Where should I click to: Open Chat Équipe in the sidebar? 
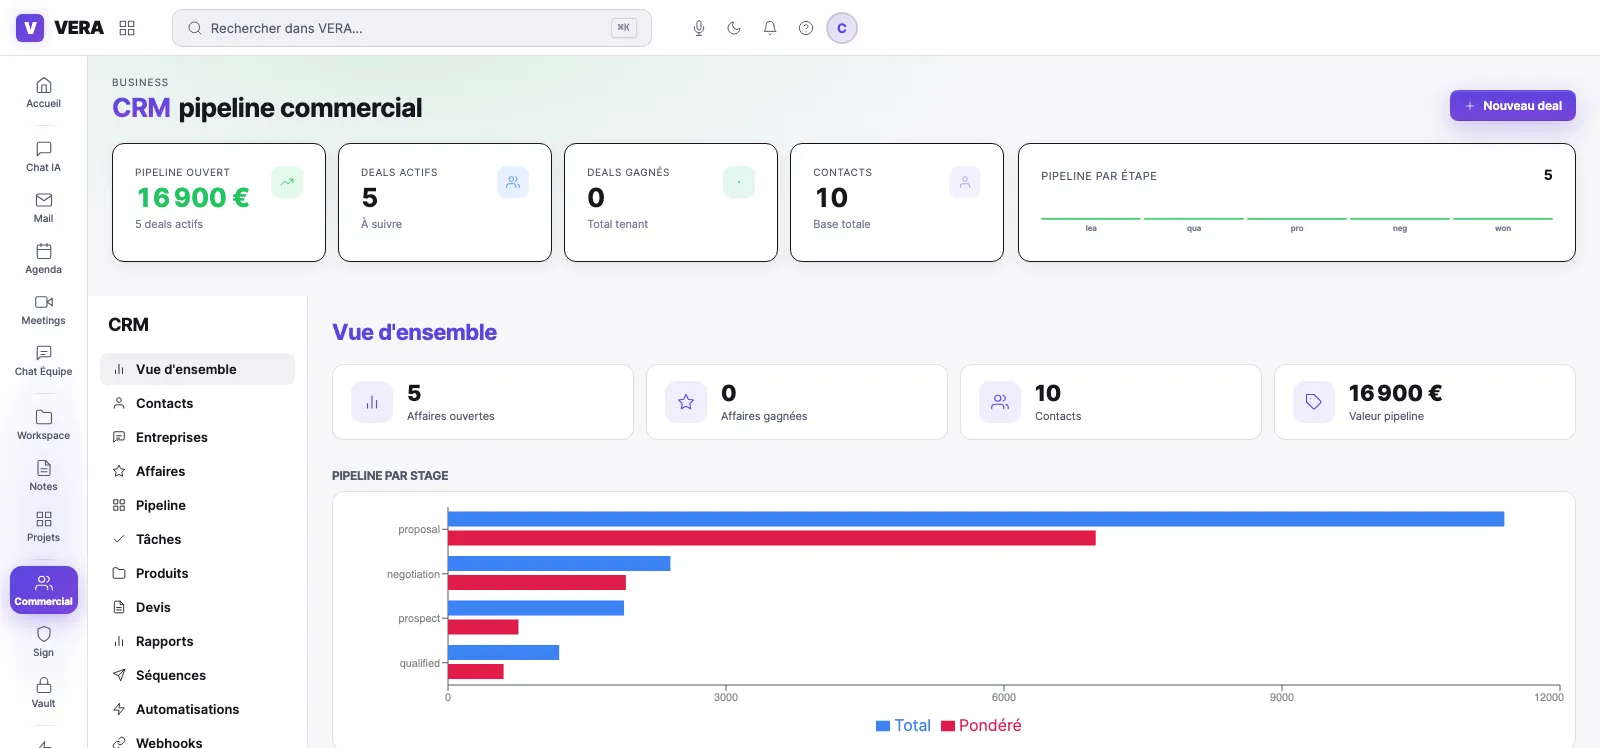point(44,361)
